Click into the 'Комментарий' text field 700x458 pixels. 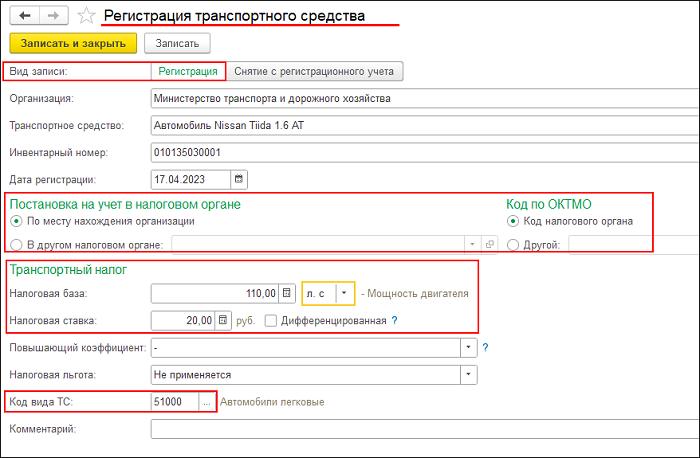click(420, 429)
